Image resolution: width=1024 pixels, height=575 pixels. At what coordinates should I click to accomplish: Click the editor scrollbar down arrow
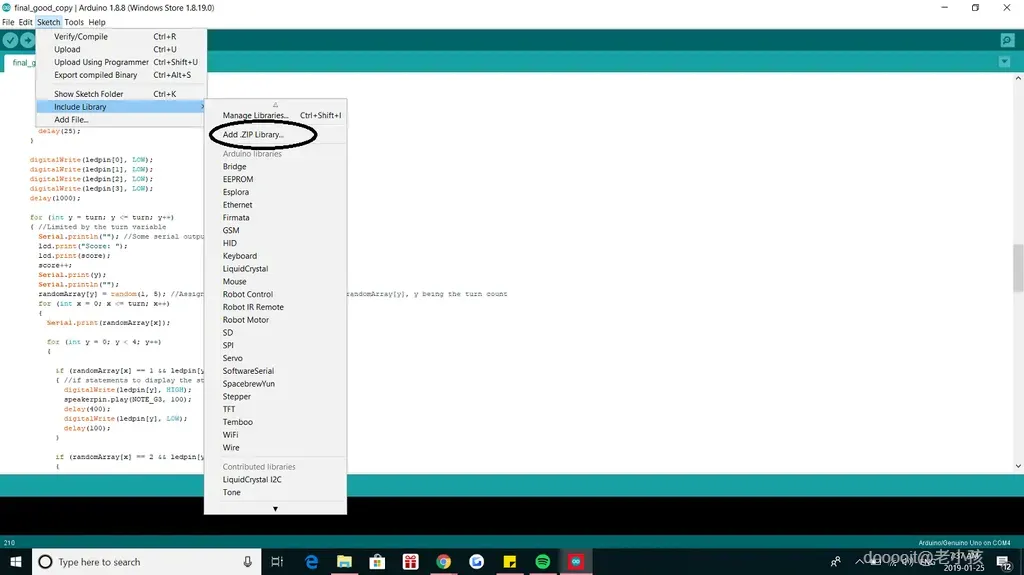point(1018,466)
